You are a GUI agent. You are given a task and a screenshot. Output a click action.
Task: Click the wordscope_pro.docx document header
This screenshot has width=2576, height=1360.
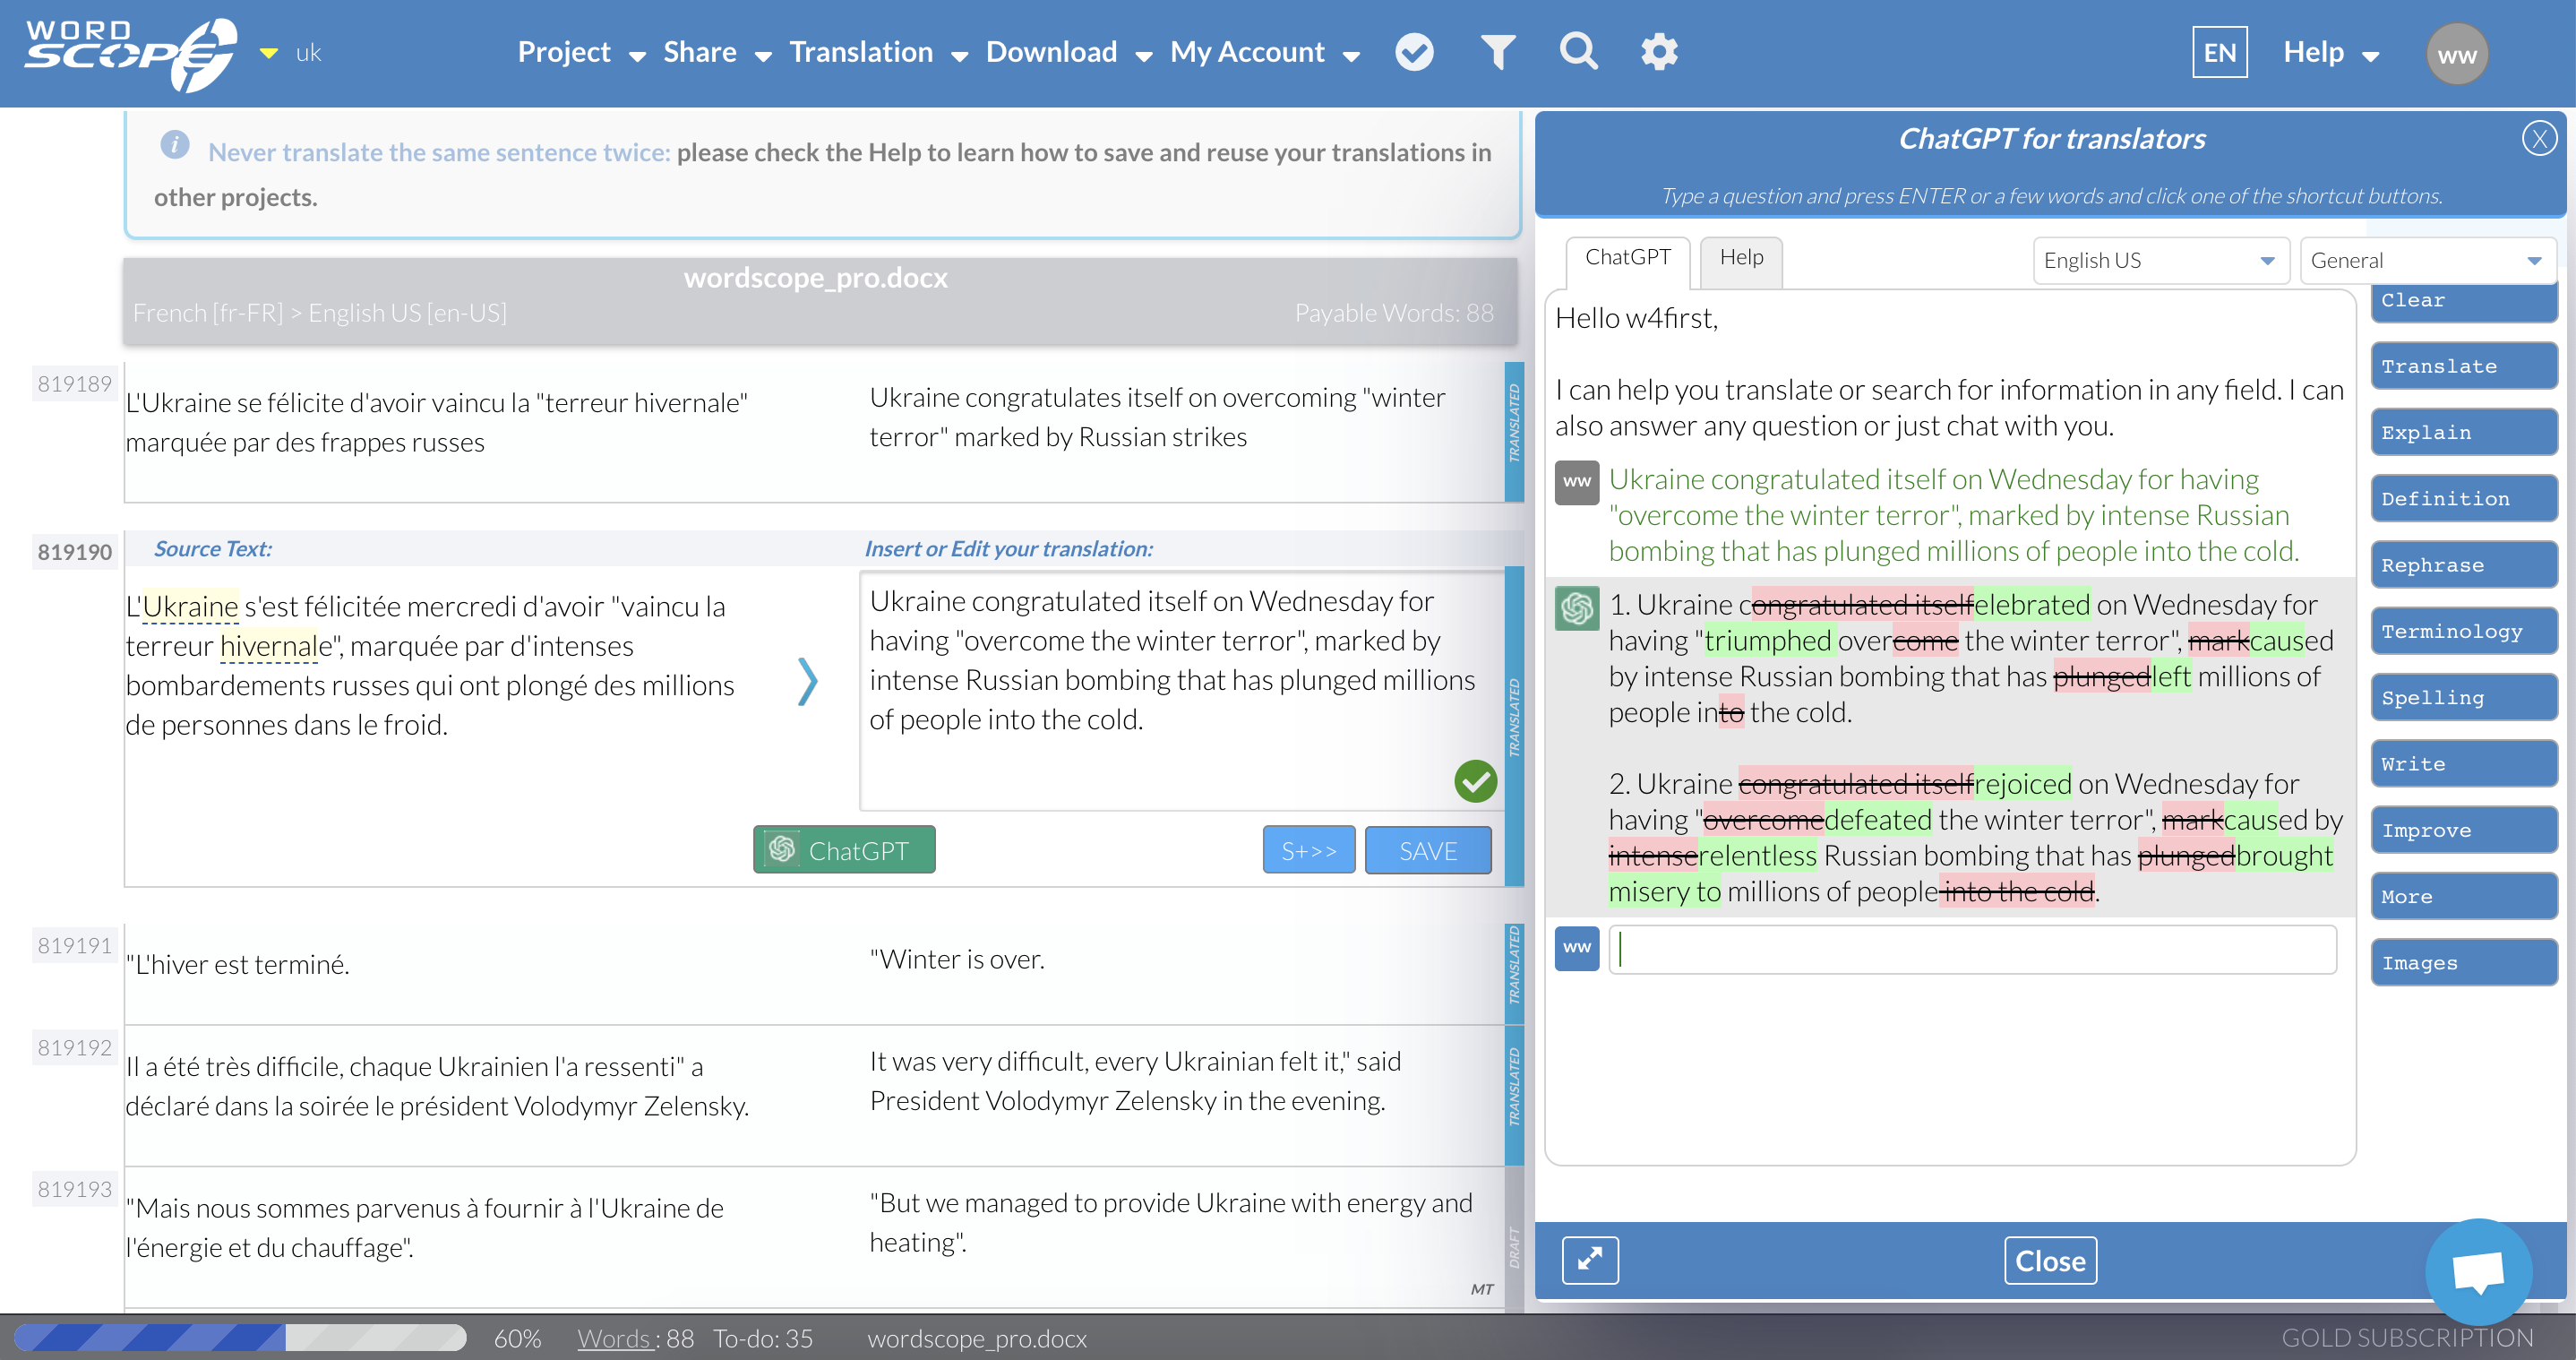click(x=820, y=301)
